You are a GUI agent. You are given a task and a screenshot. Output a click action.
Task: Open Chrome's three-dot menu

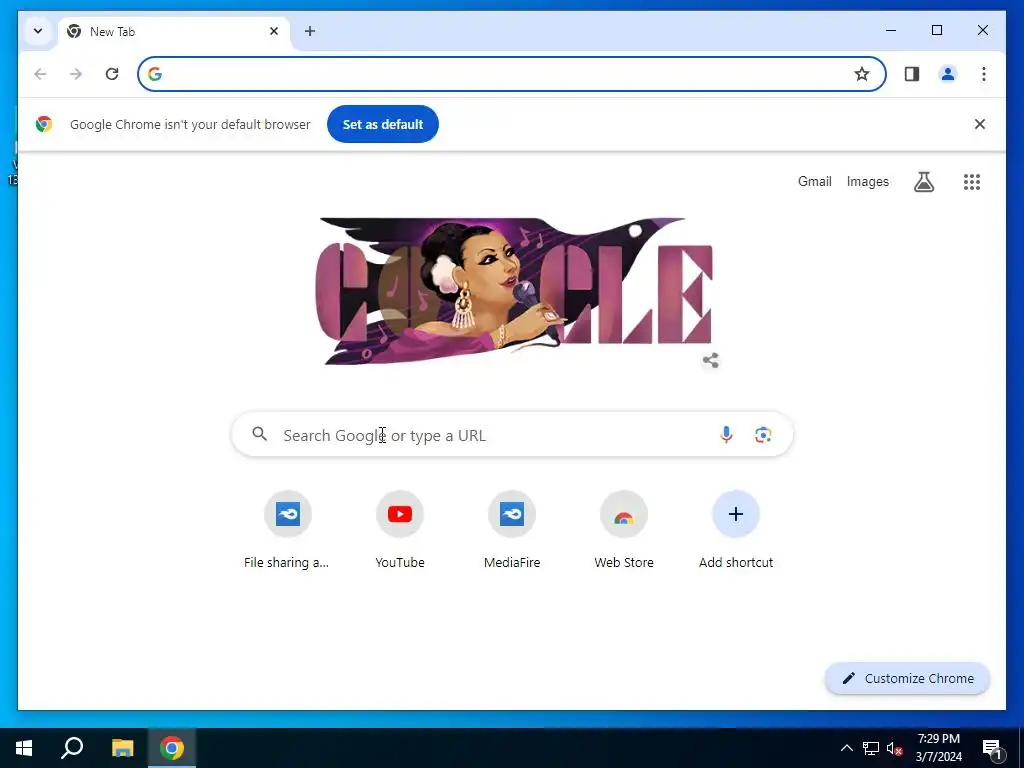(984, 74)
